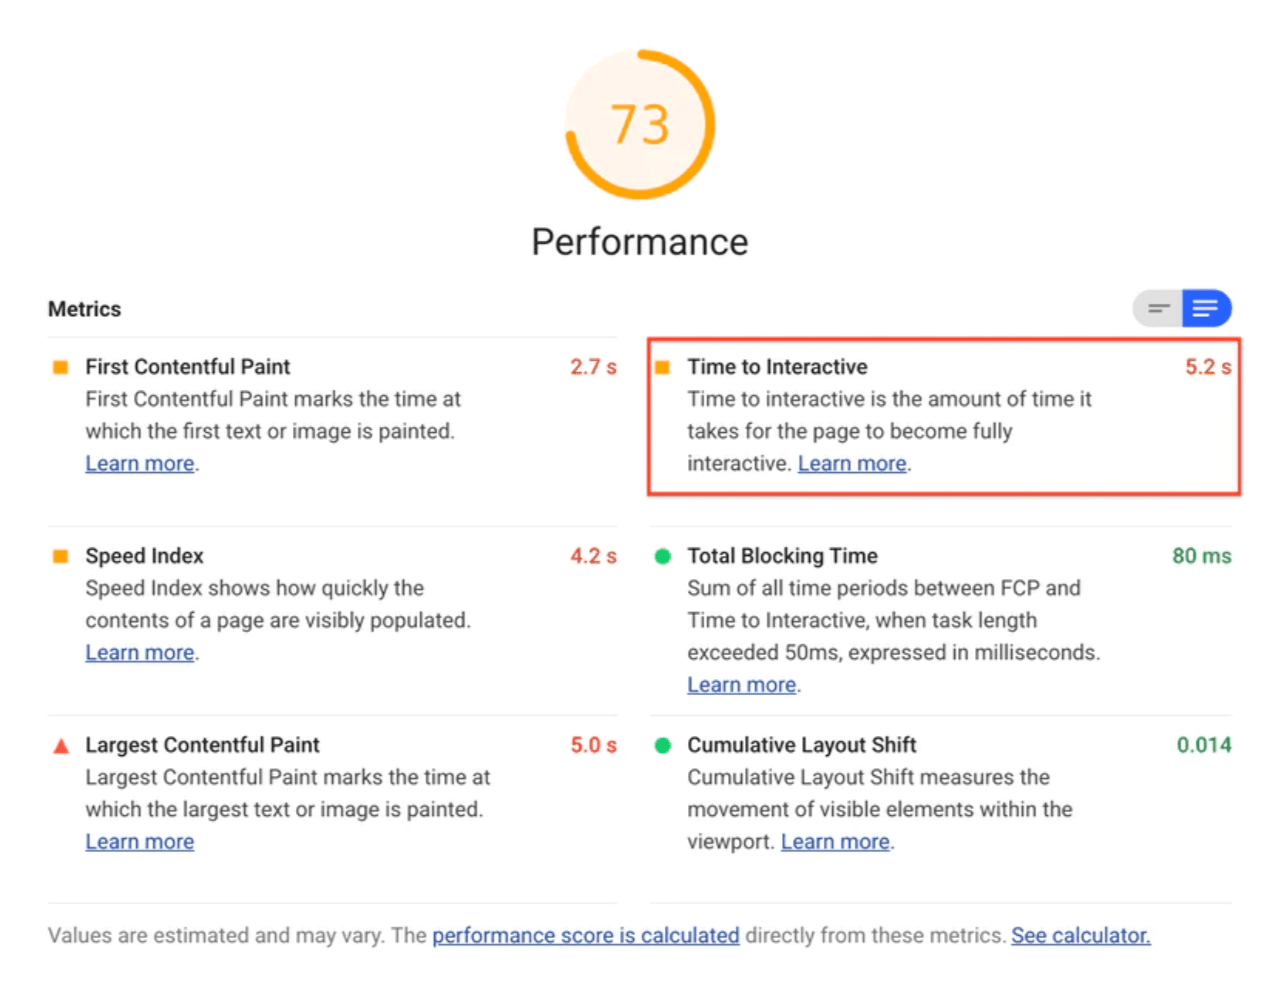
Task: Click the orange 73 performance score gauge
Action: 640,124
